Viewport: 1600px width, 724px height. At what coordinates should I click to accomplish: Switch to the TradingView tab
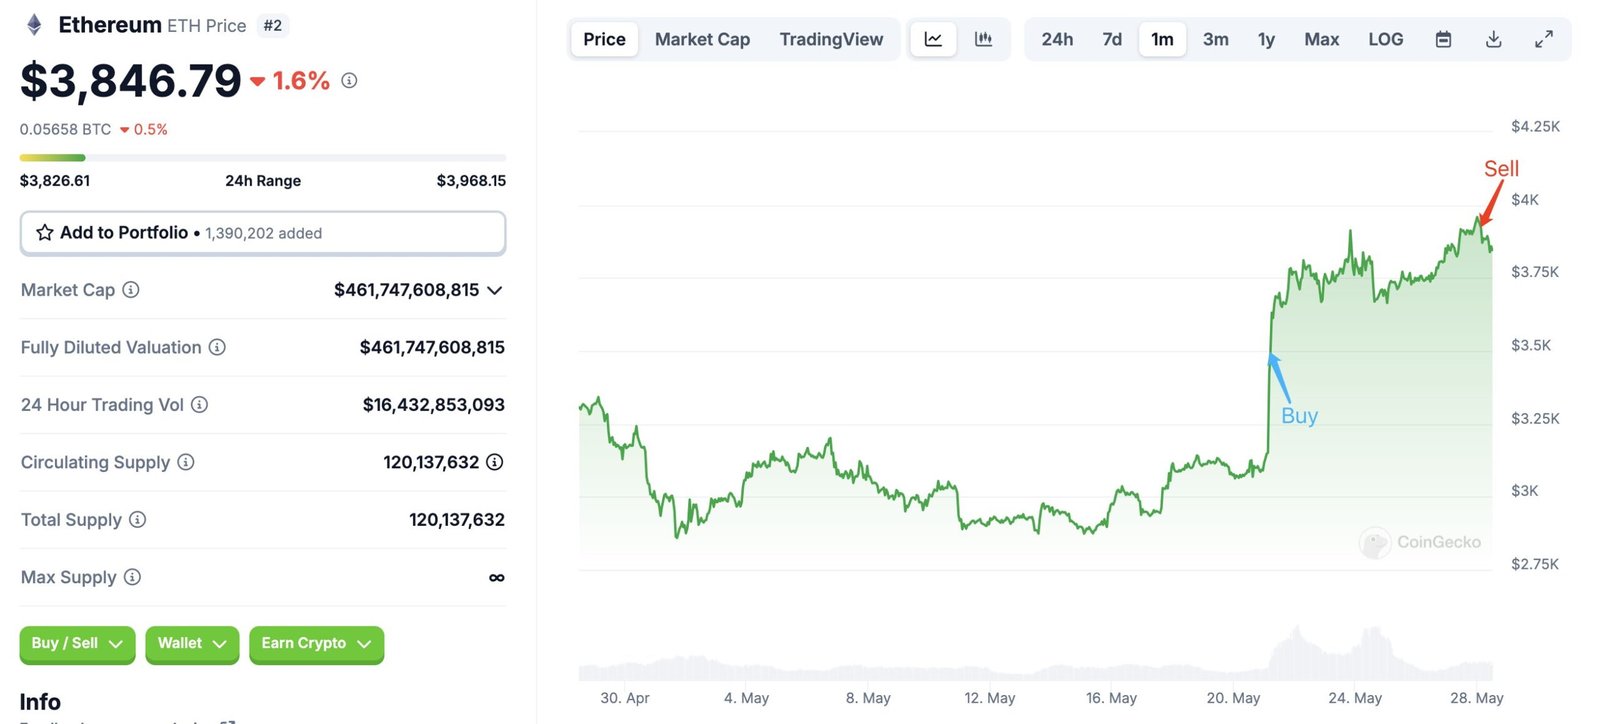[x=831, y=39]
